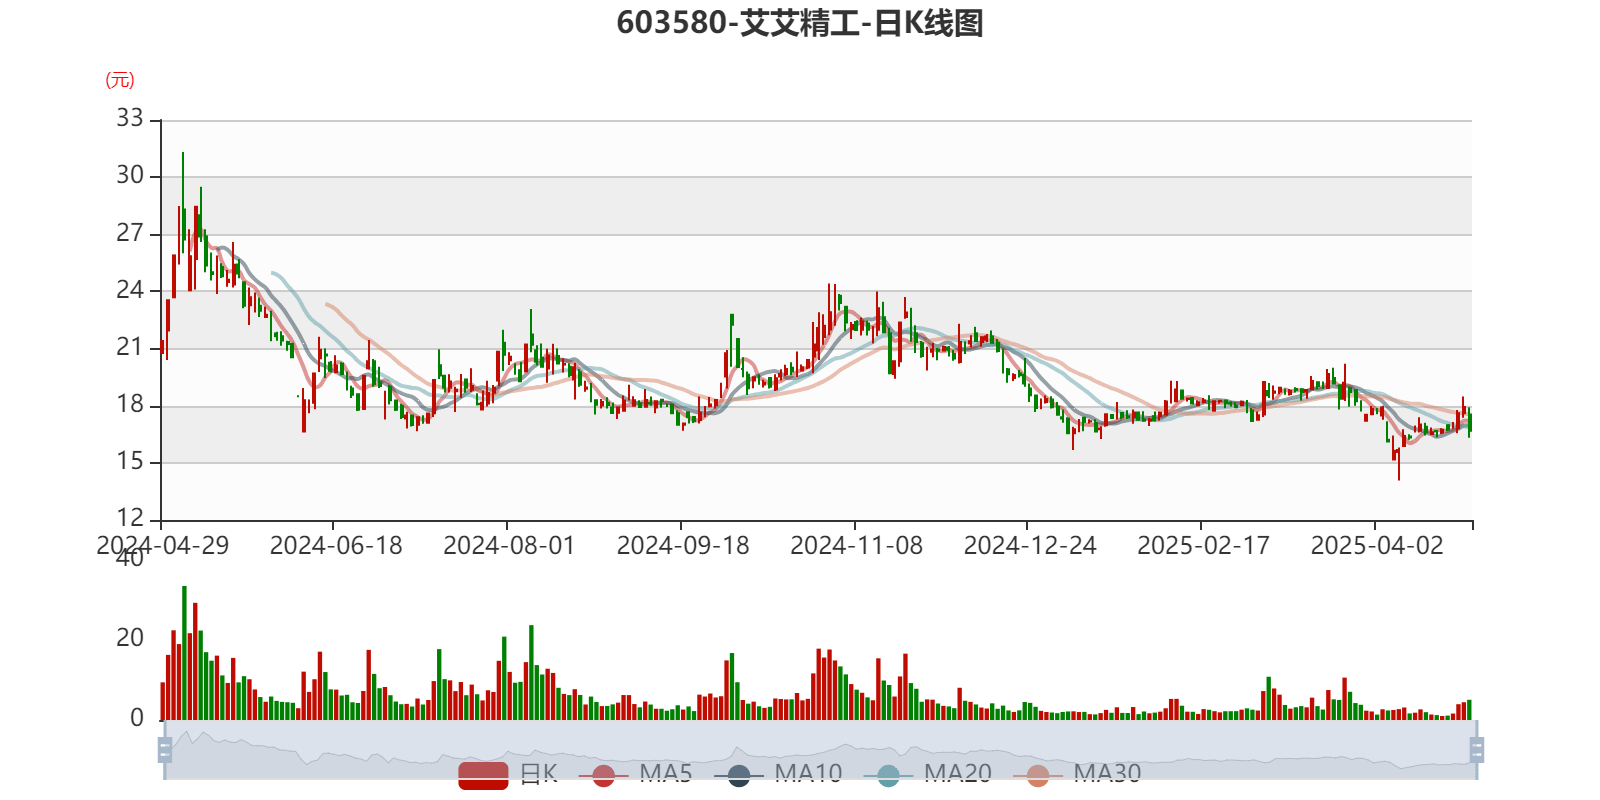The width and height of the screenshot is (1600, 800).
Task: Hide the 日K series via its label
Action: [538, 773]
